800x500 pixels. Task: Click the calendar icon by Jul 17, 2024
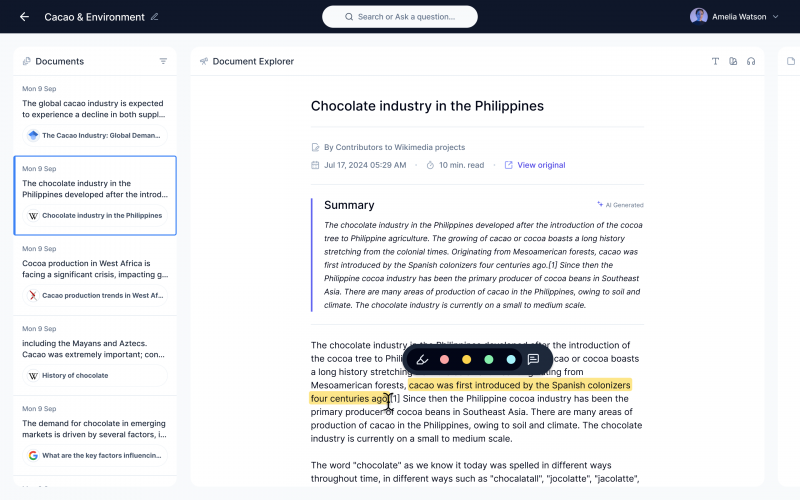(x=315, y=165)
